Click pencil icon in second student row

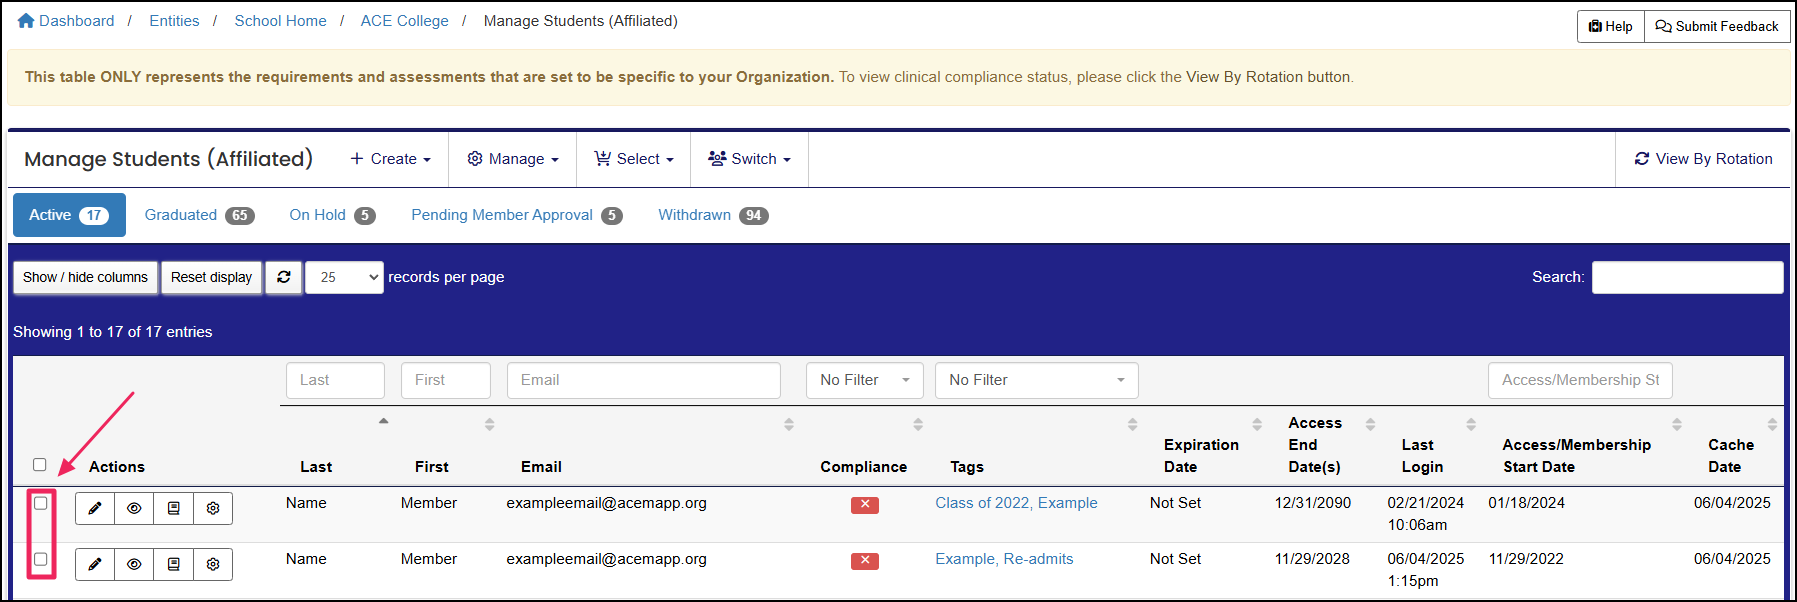pyautogui.click(x=95, y=564)
